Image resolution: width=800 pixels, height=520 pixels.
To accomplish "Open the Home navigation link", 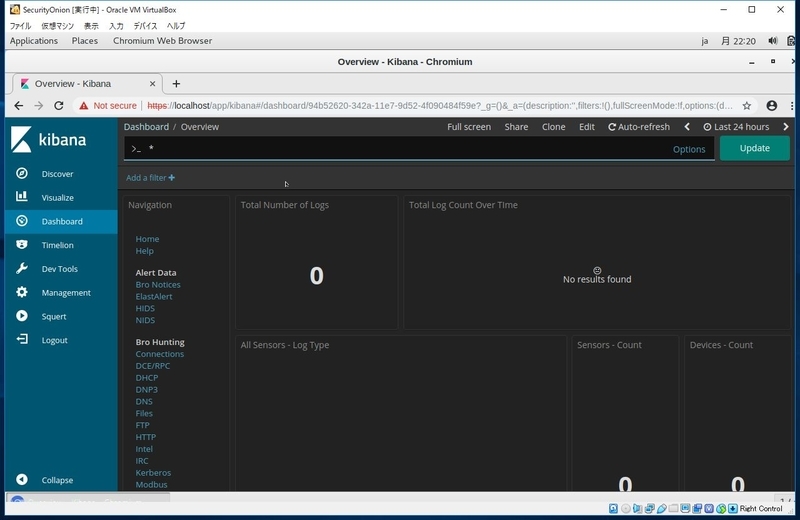I will click(x=147, y=239).
